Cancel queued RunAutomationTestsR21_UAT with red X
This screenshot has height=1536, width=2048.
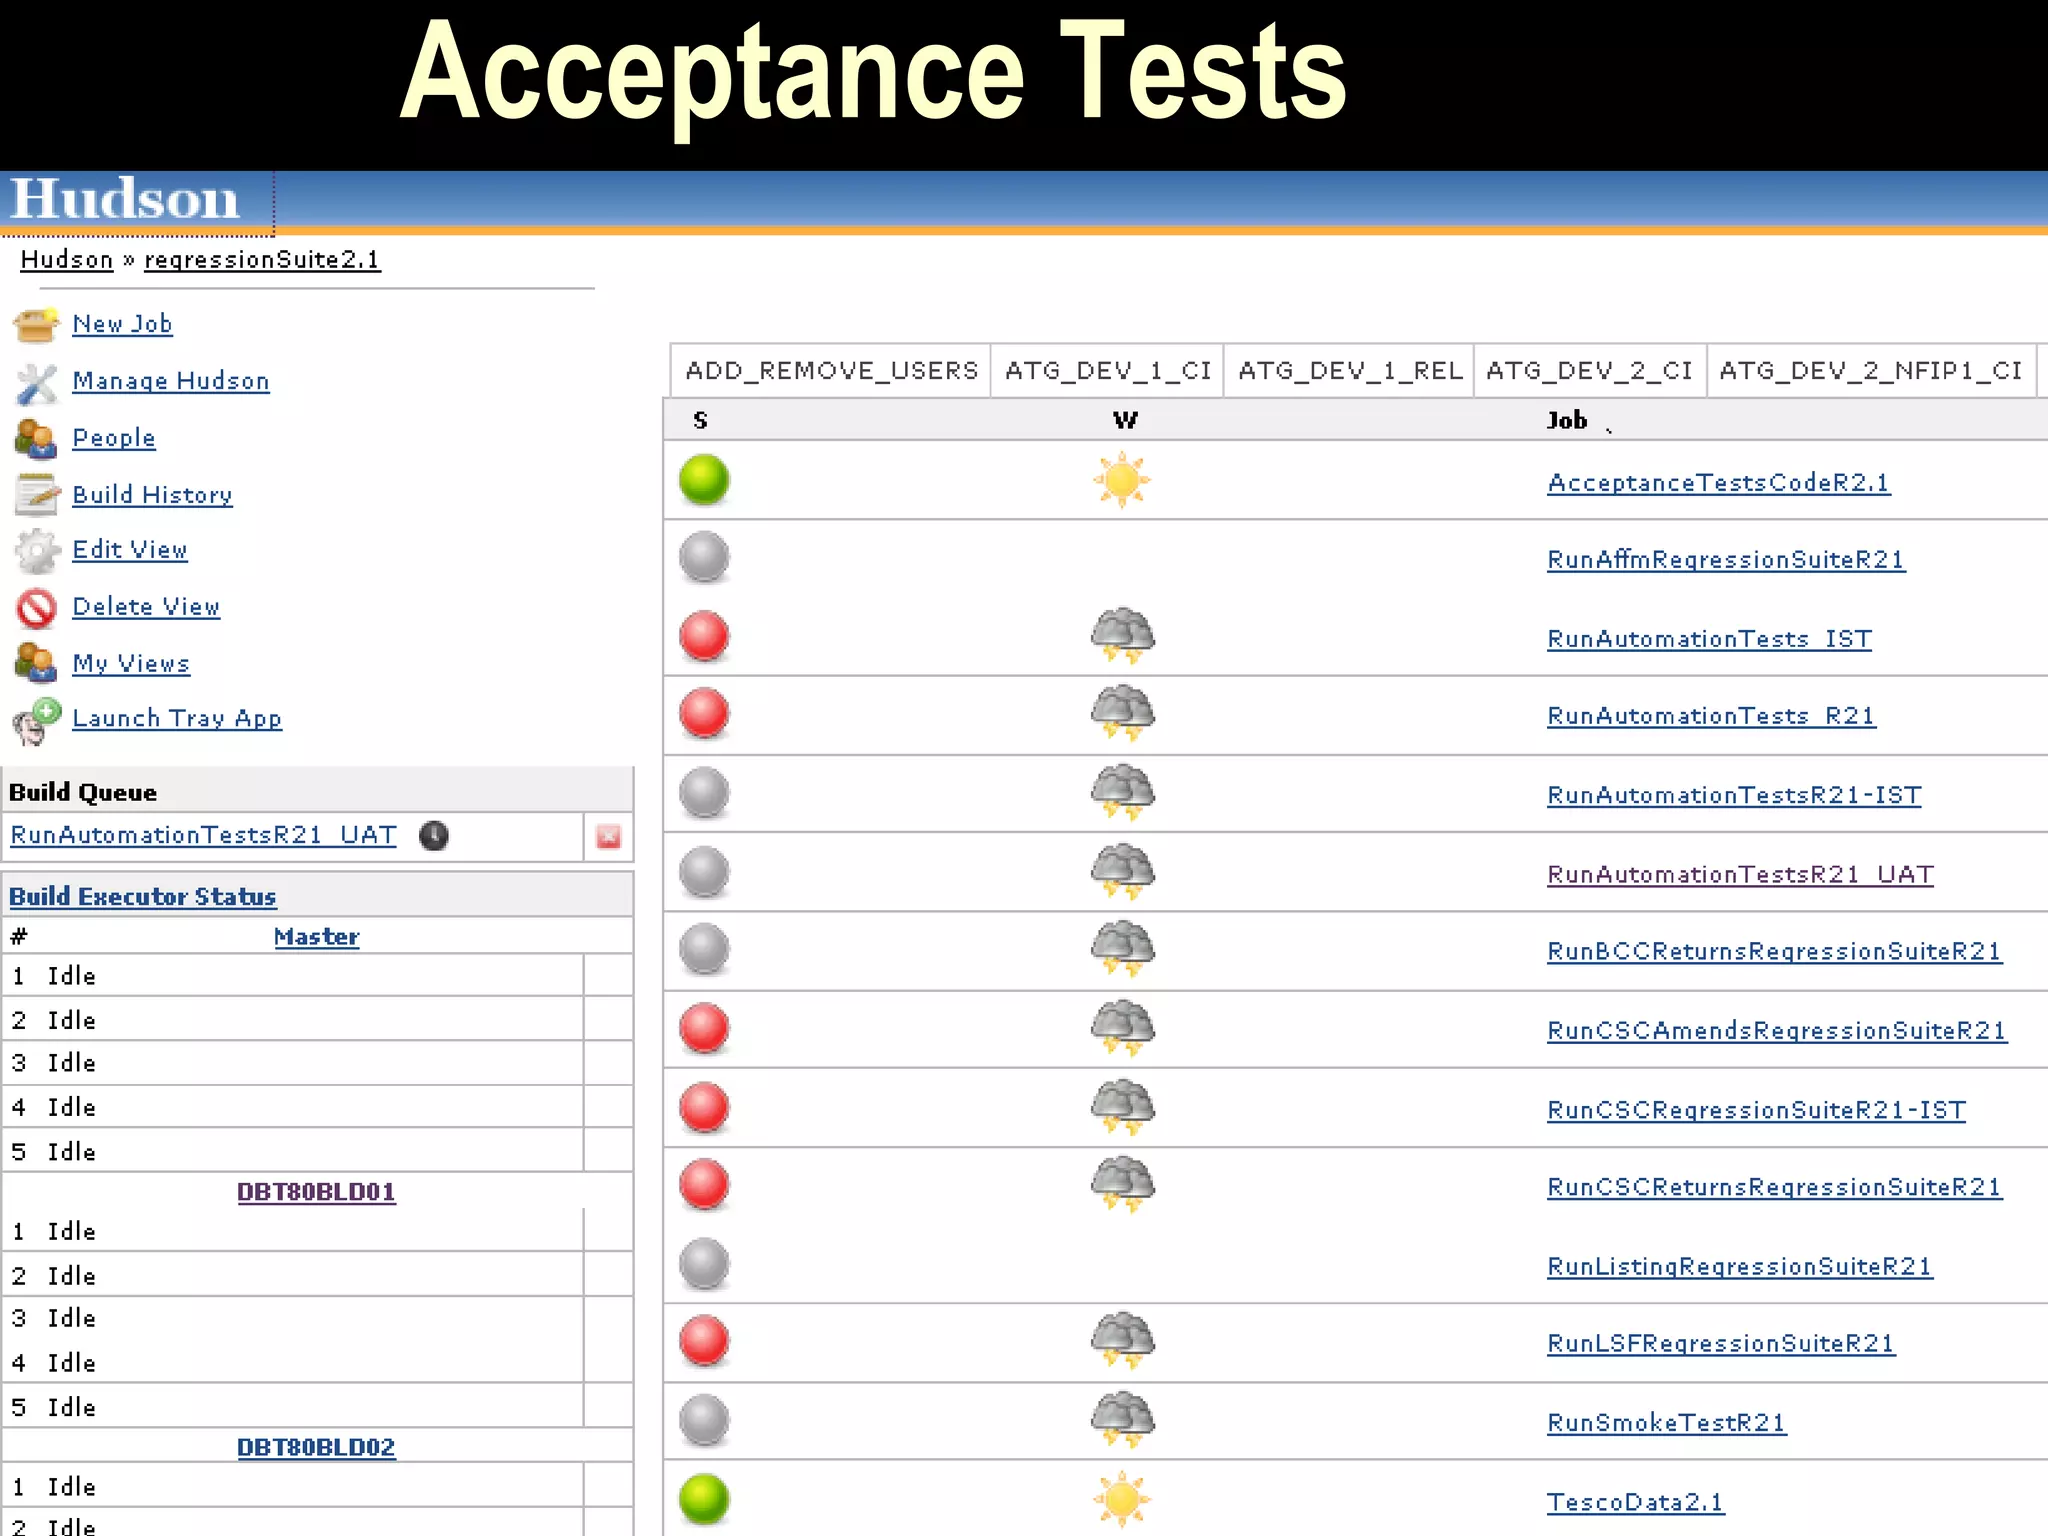click(x=608, y=837)
